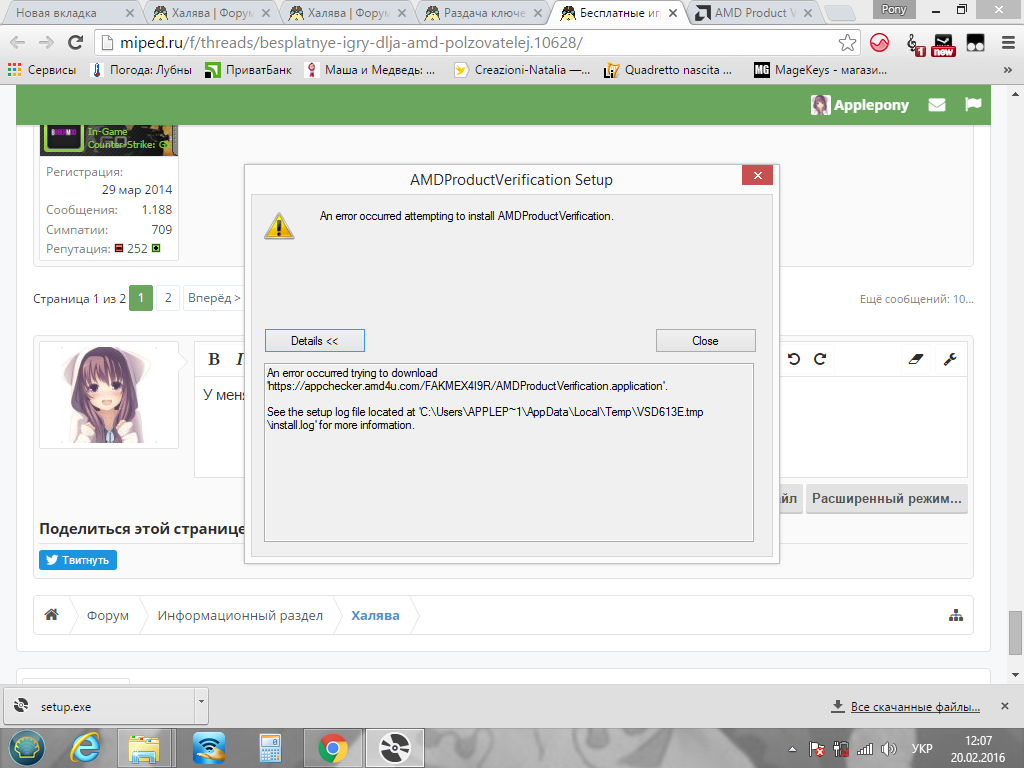The width and height of the screenshot is (1024, 768).
Task: Open setup.exe download item
Action: pyautogui.click(x=98, y=706)
